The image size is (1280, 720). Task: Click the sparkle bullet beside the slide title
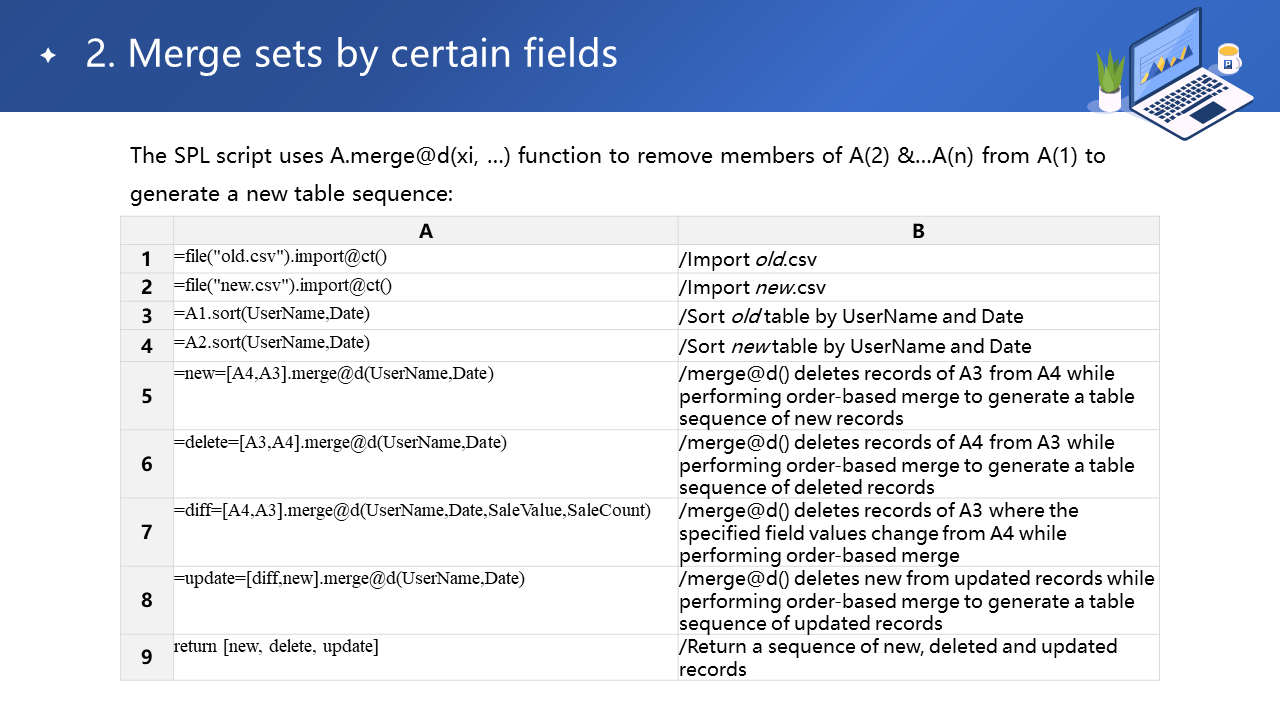(x=48, y=56)
